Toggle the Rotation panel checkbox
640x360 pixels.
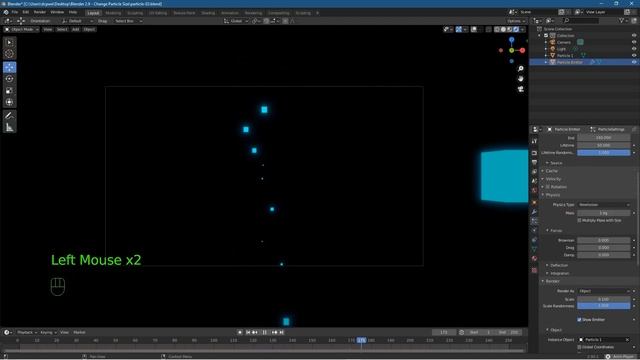click(548, 187)
